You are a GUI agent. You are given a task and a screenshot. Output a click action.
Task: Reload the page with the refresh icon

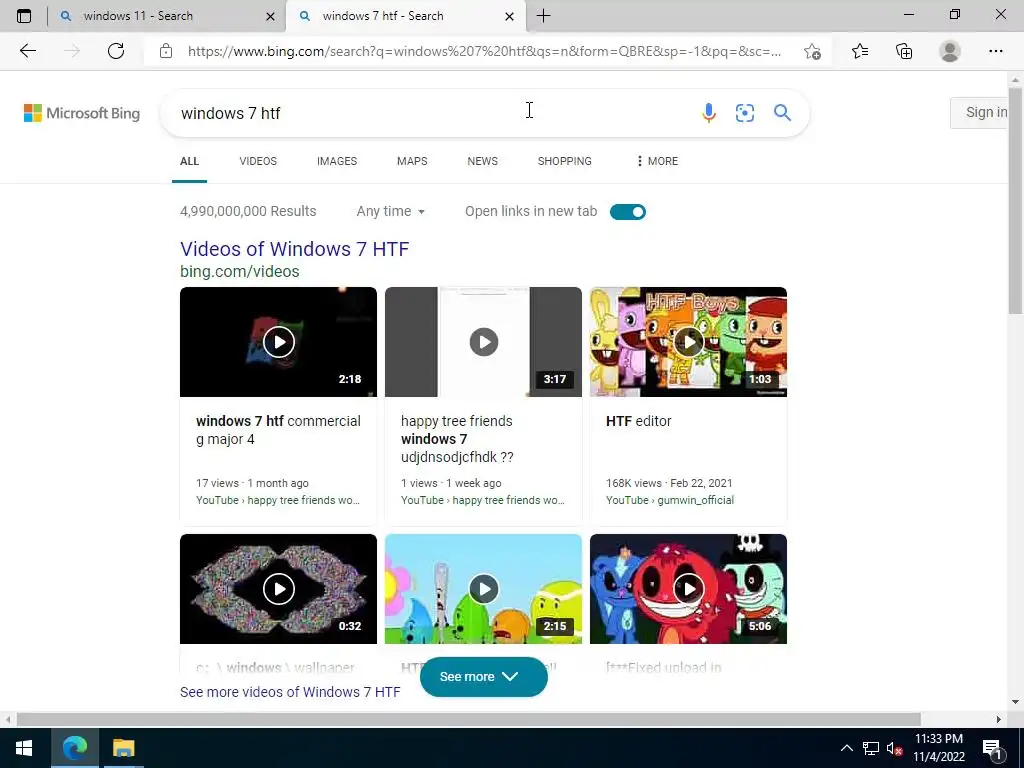[116, 51]
